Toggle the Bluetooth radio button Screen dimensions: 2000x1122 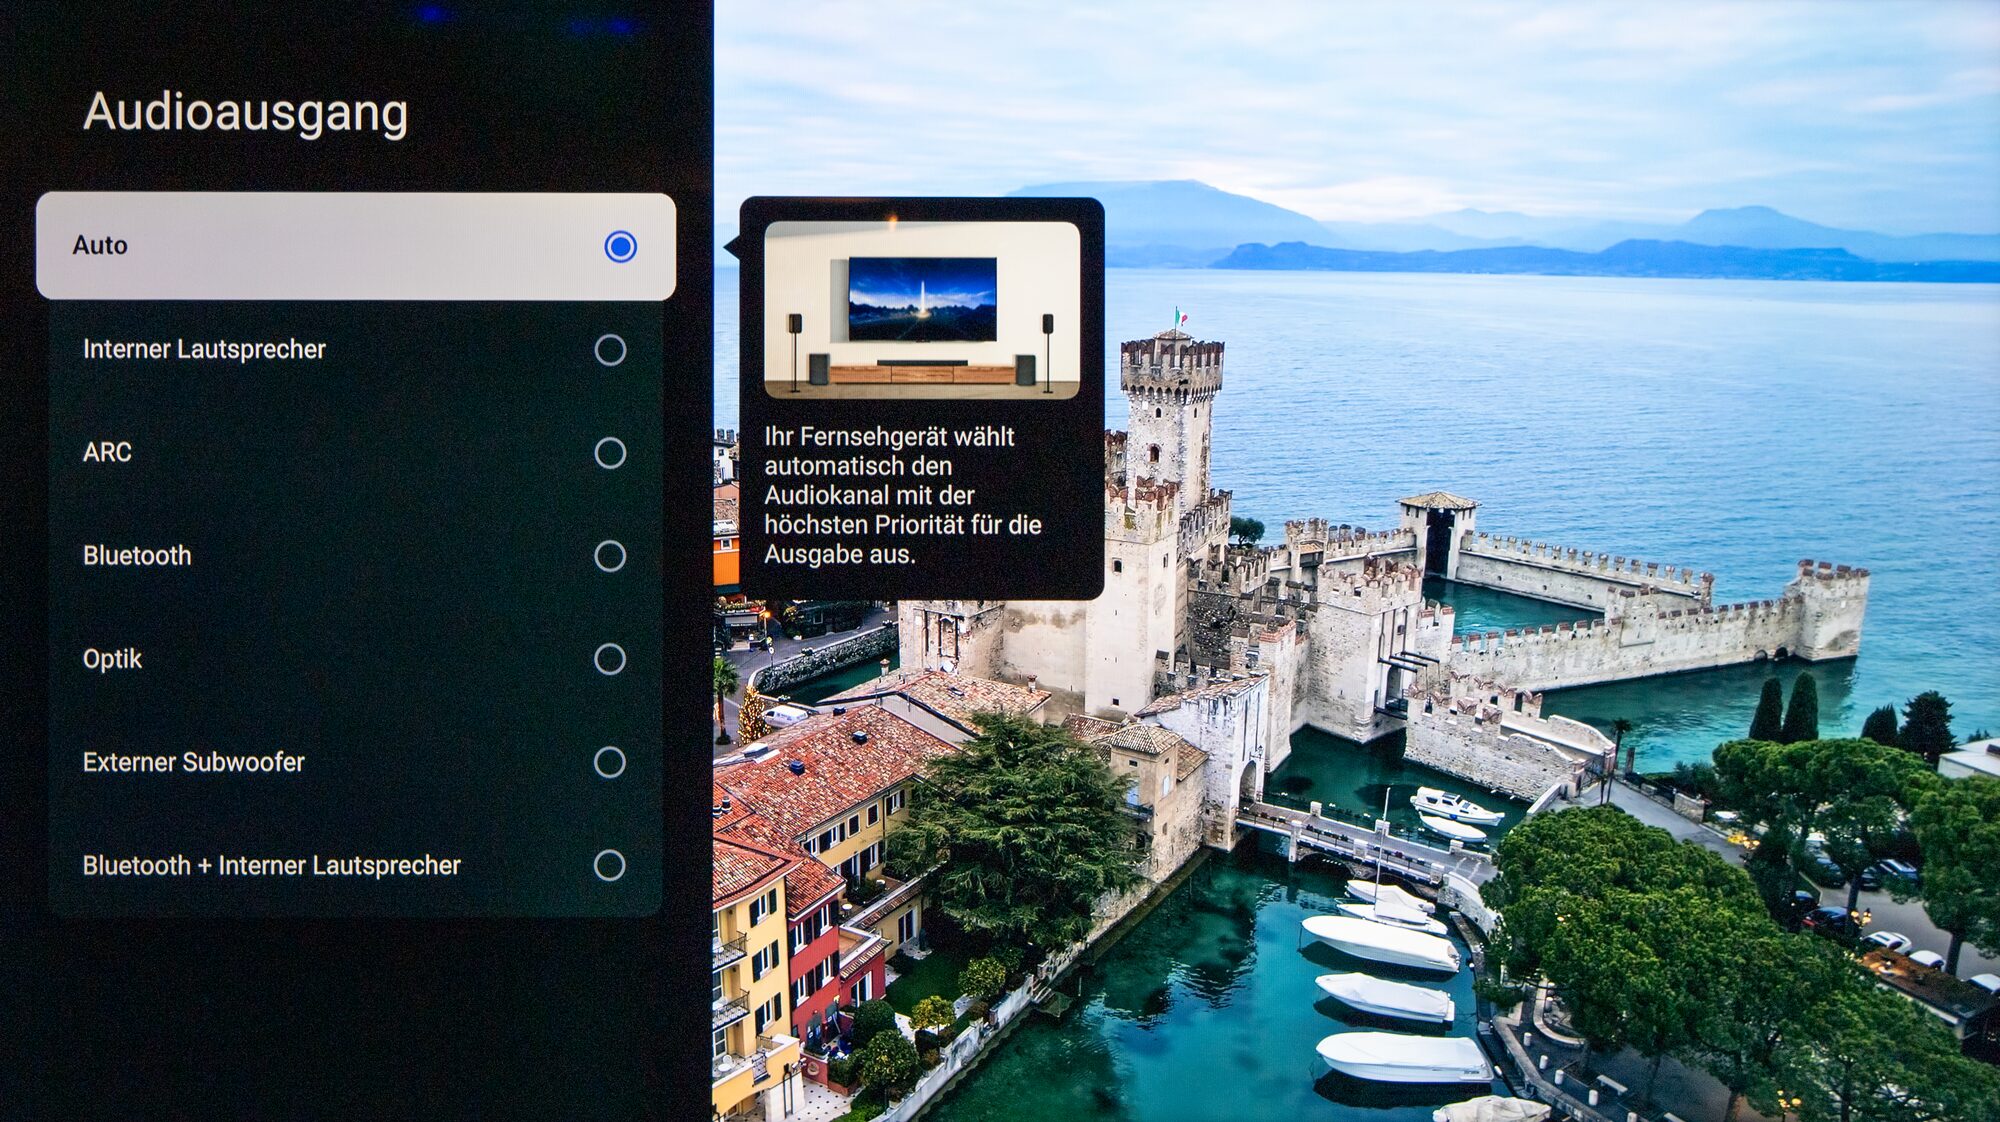click(x=610, y=556)
